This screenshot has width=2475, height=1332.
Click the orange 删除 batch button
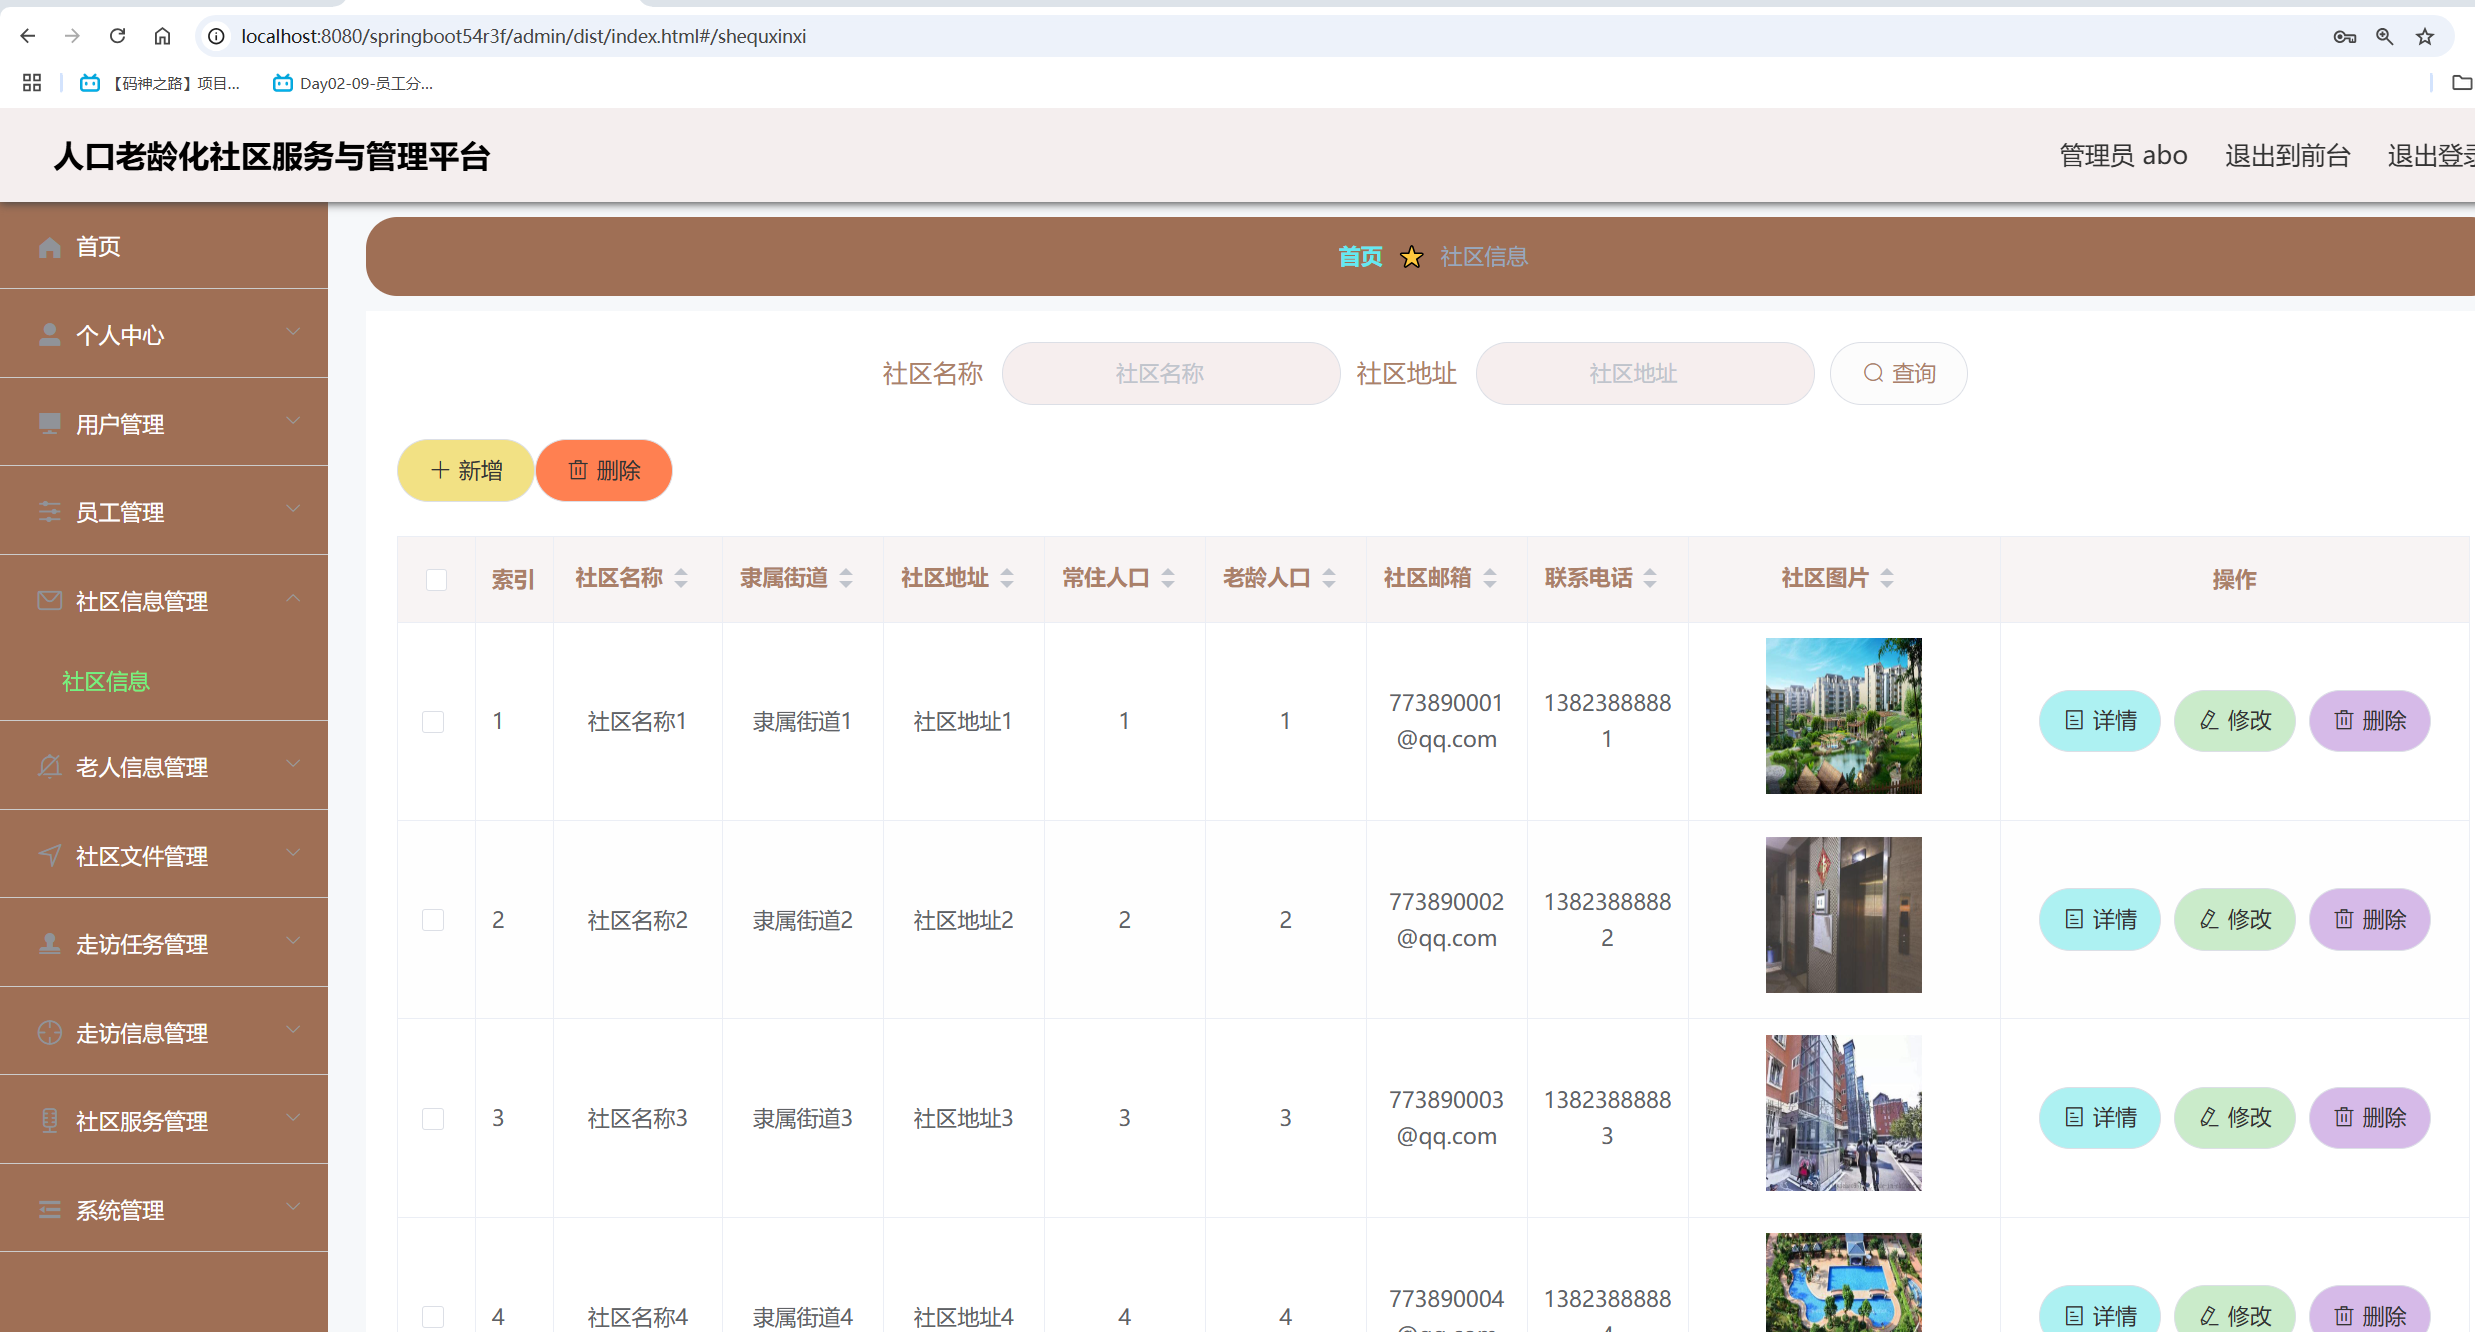click(604, 471)
